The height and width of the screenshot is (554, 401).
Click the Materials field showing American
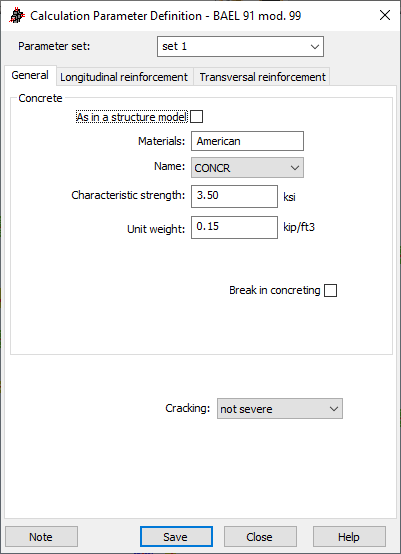coord(247,141)
